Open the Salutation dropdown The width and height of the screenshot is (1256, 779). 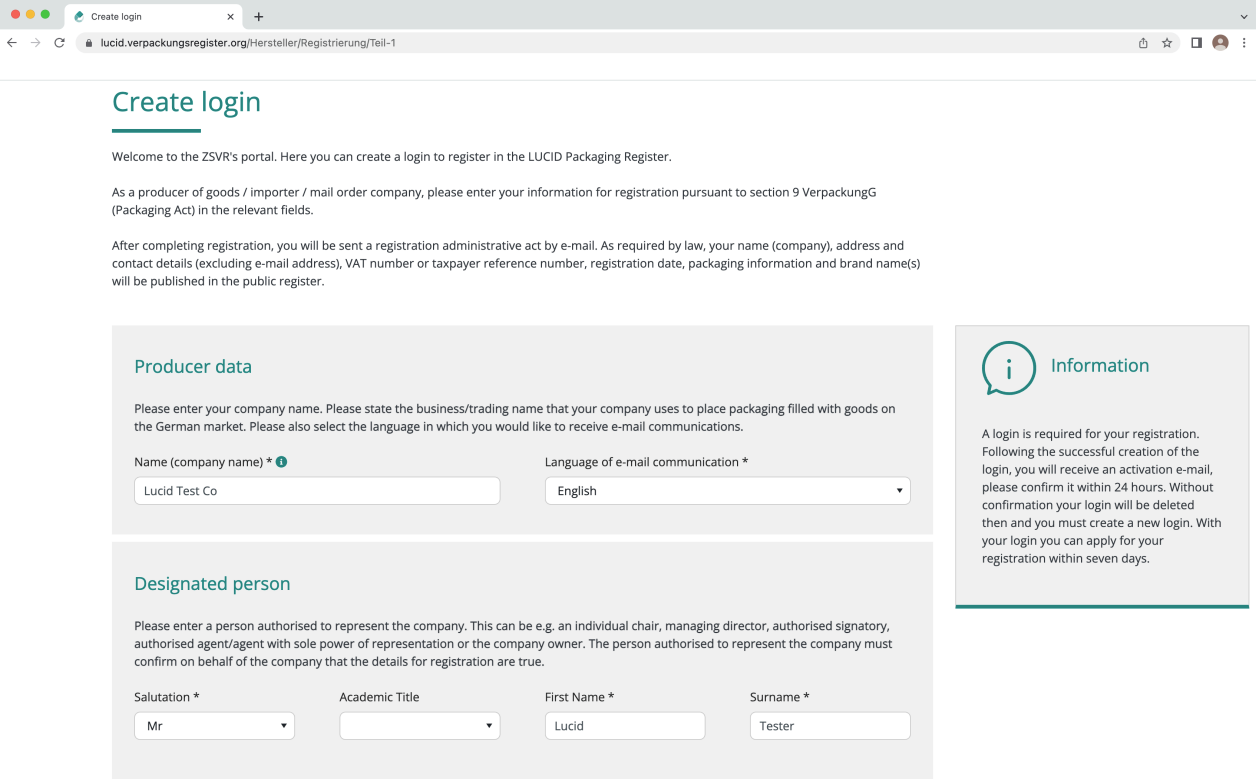(x=214, y=726)
